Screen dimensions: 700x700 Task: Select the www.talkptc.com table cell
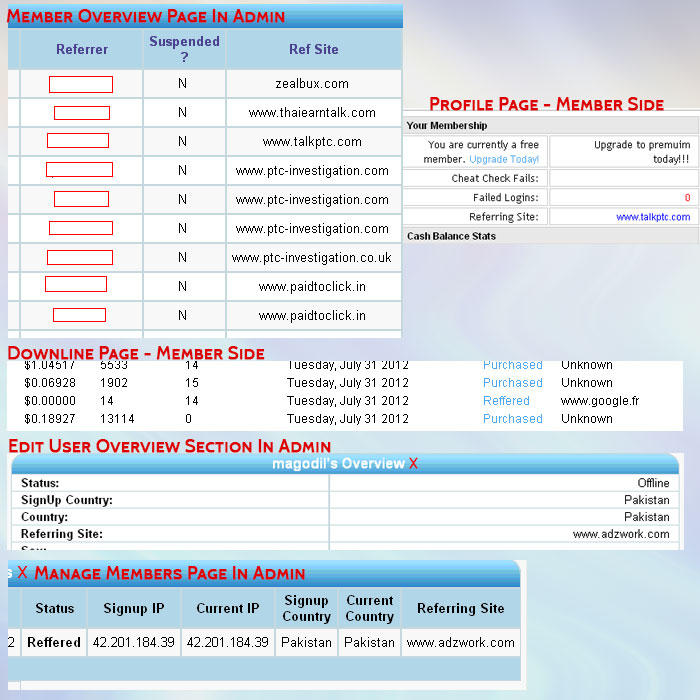[x=312, y=142]
